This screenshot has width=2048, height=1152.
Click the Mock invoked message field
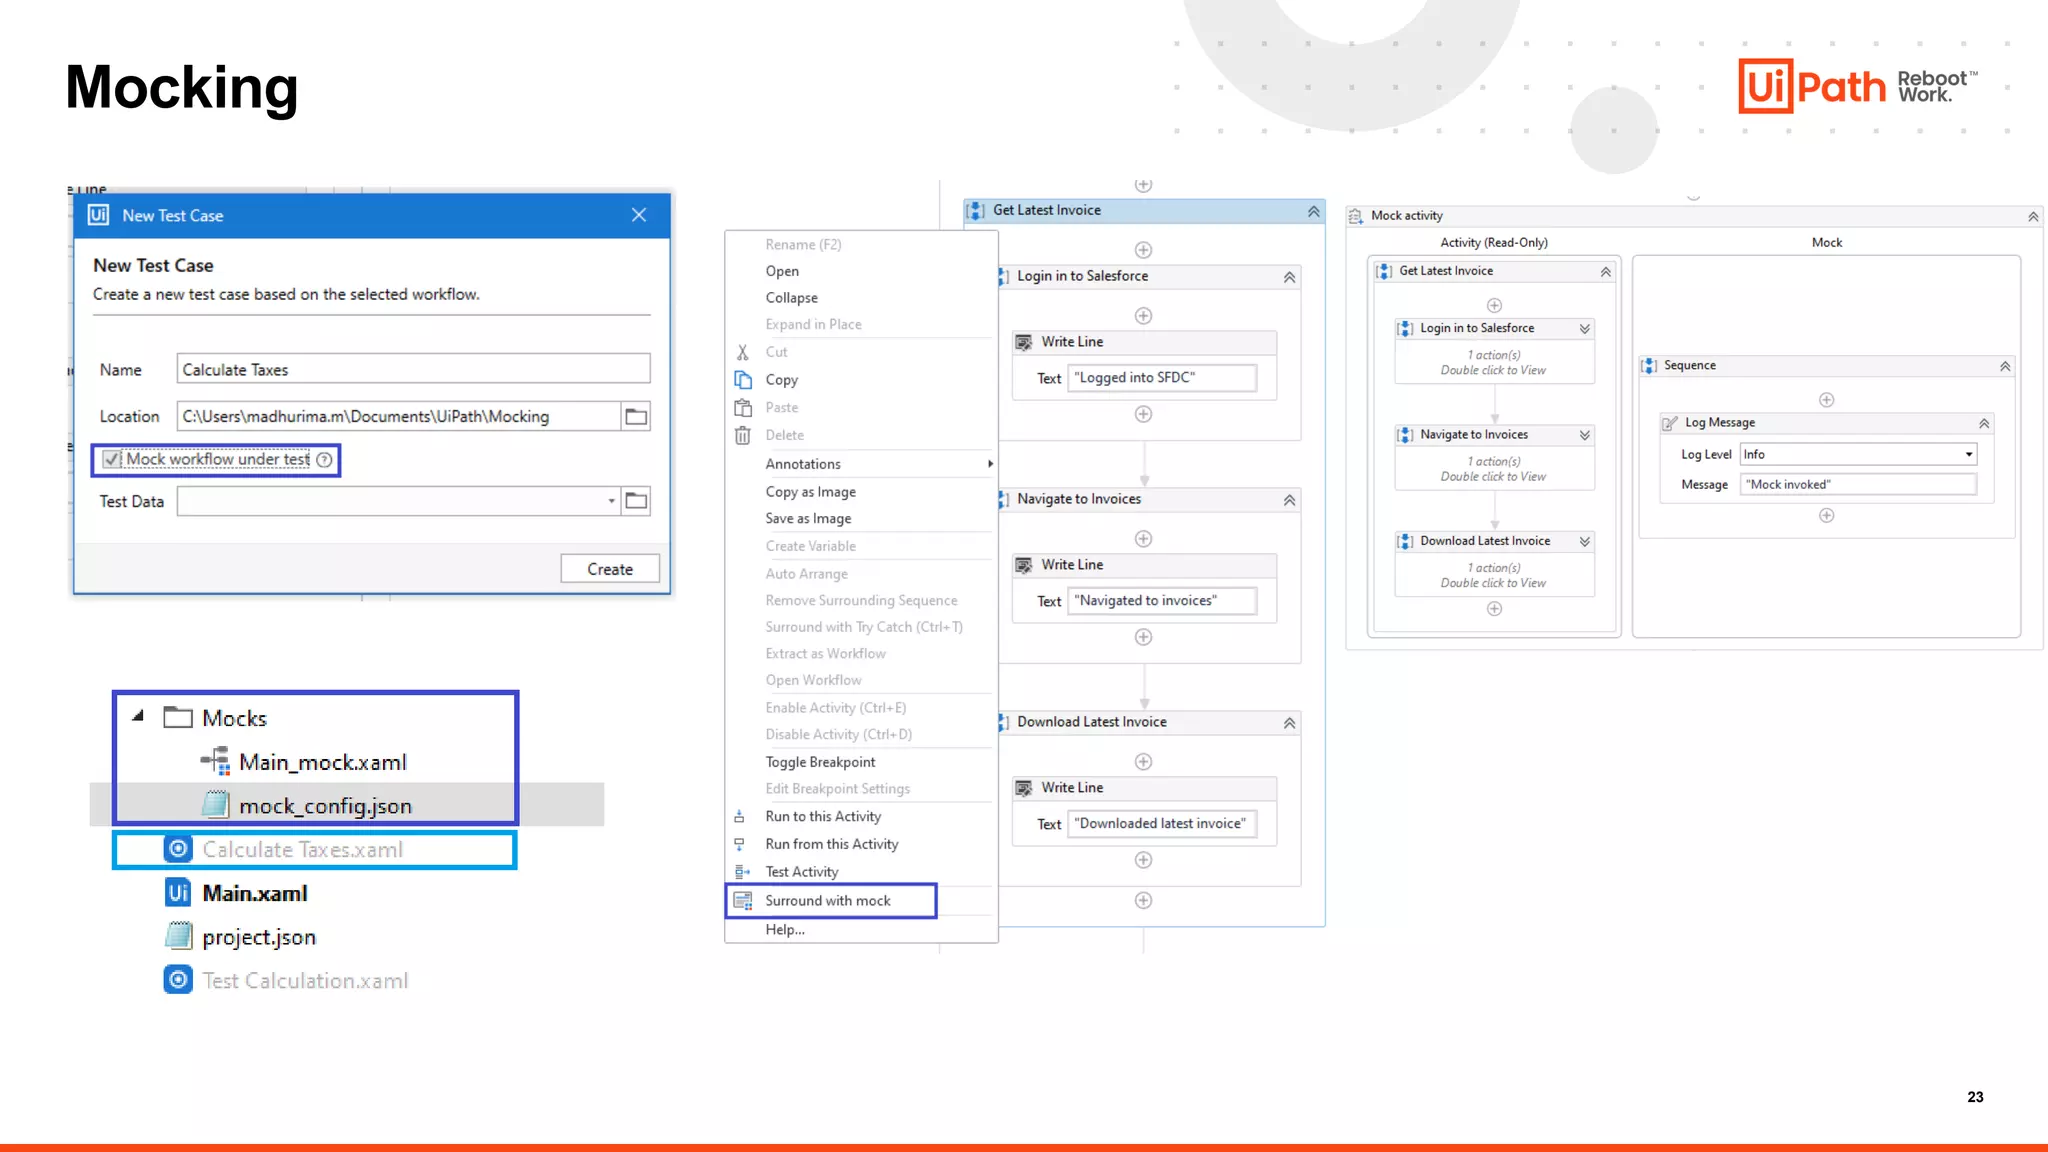click(1857, 485)
